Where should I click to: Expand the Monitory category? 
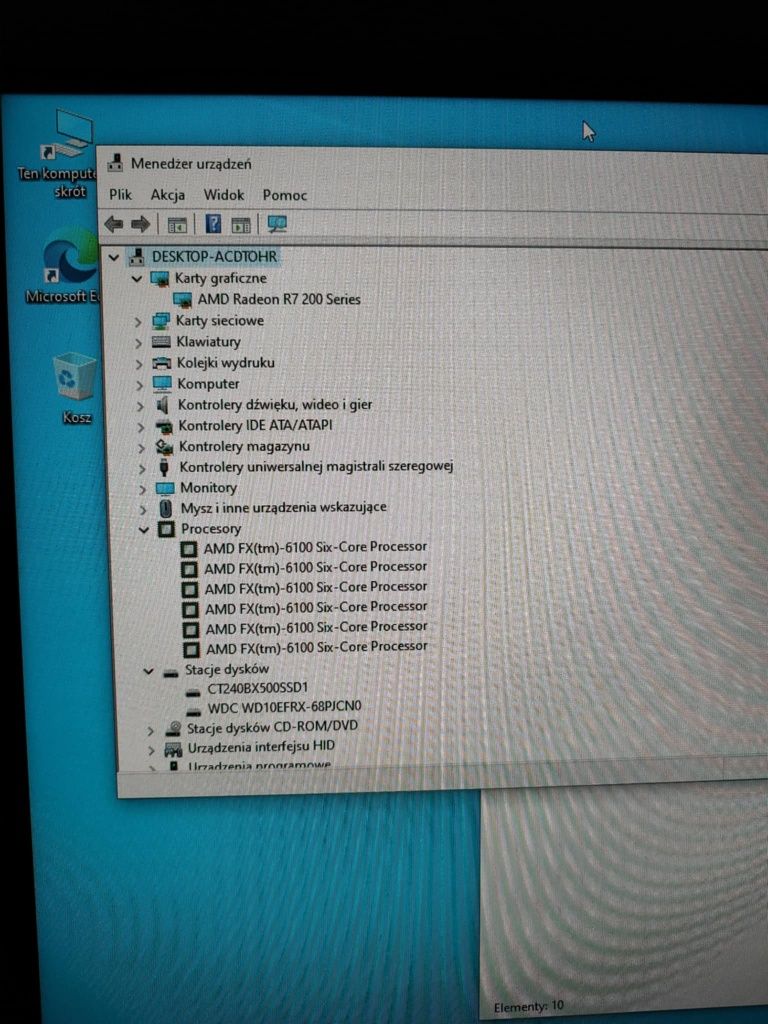(x=143, y=488)
